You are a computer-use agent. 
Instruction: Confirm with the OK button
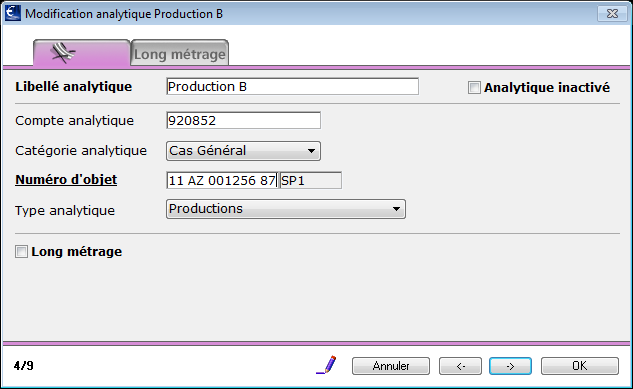click(580, 366)
